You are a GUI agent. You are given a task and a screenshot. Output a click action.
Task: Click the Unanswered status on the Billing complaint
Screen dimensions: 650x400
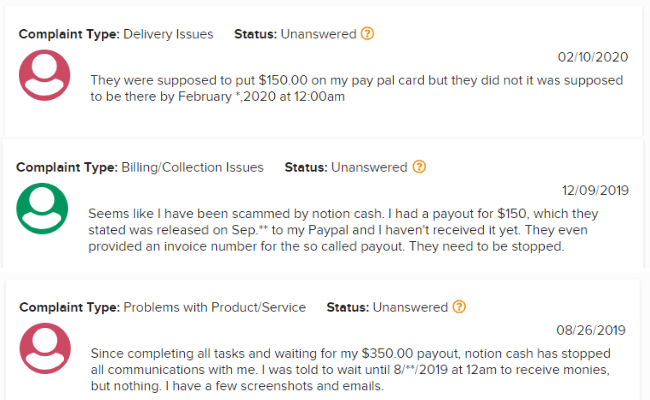coord(369,167)
